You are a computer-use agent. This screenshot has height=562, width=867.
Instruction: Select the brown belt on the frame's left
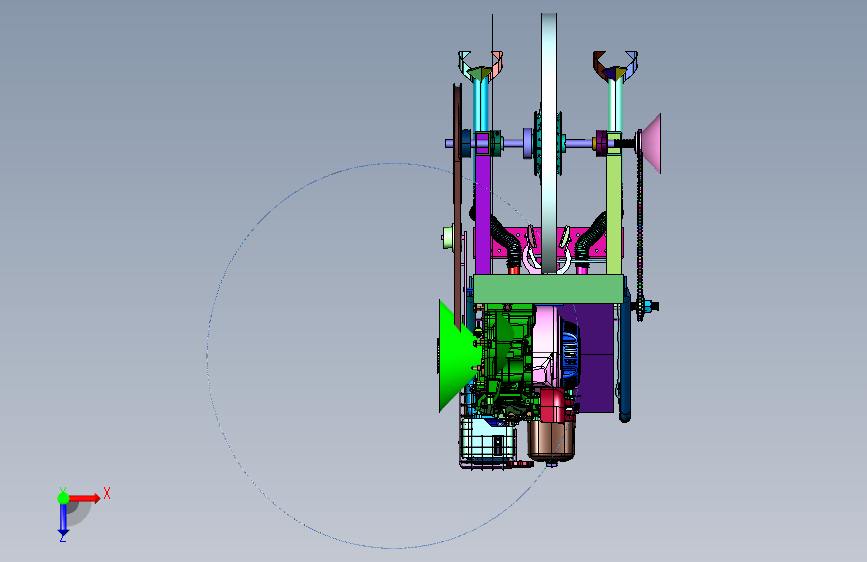click(x=457, y=205)
